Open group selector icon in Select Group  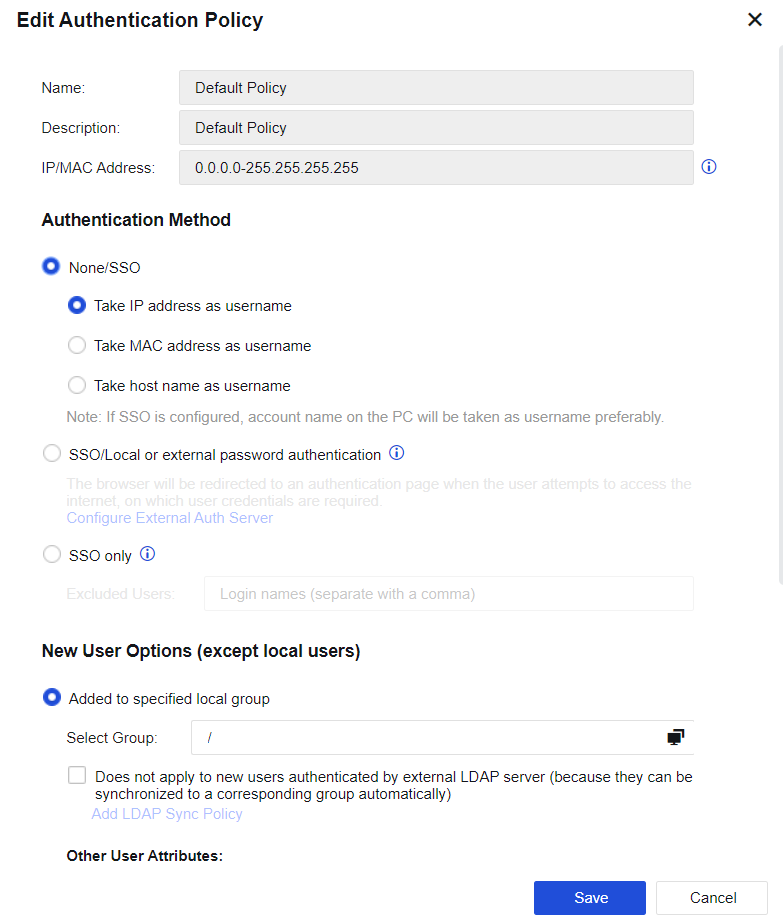[676, 737]
